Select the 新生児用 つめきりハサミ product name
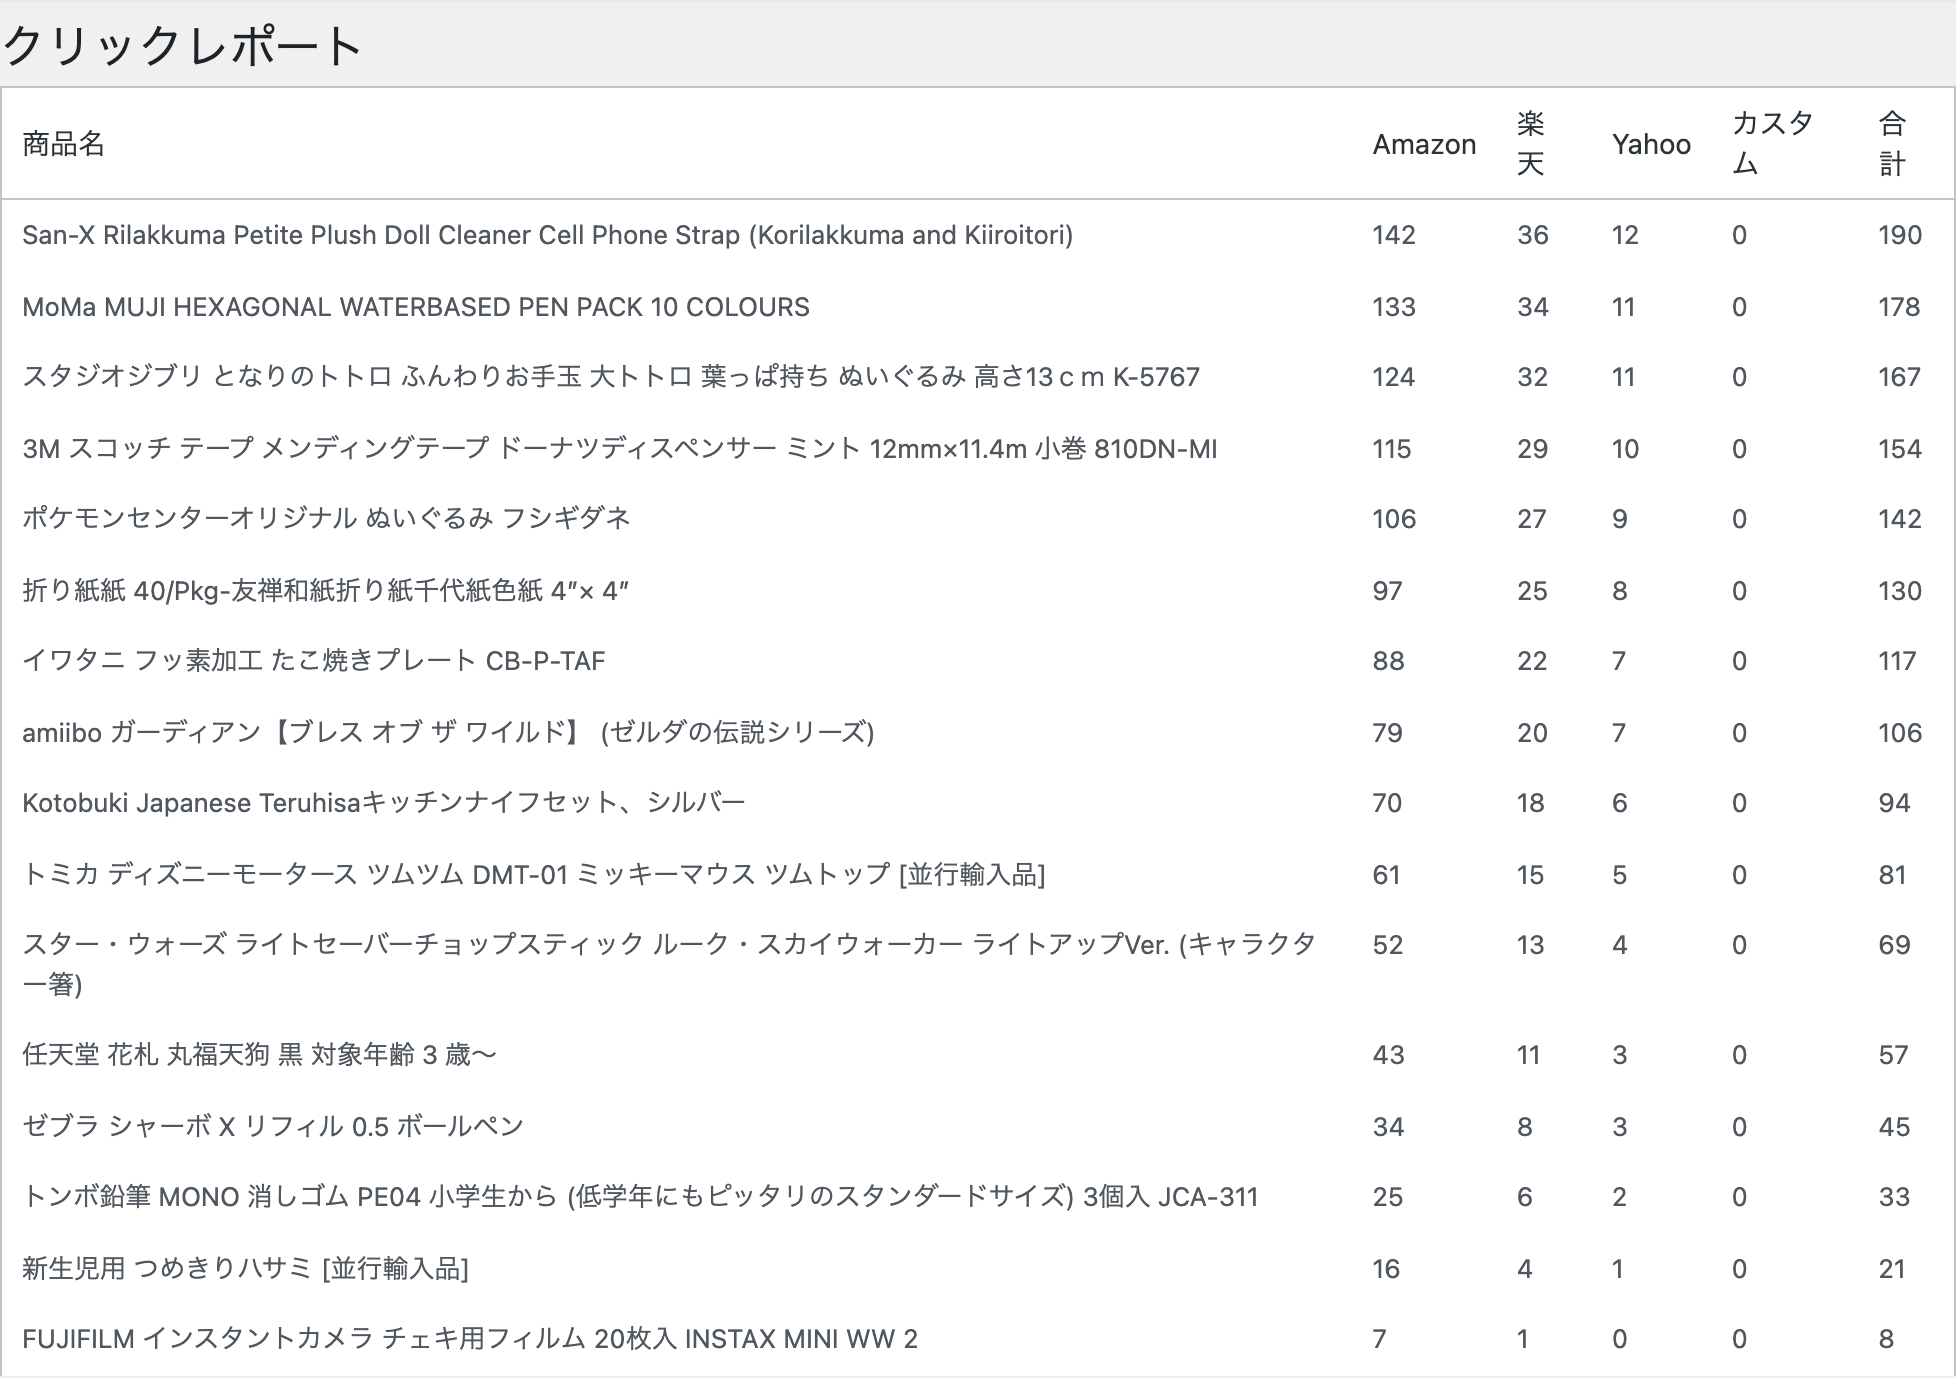The width and height of the screenshot is (1956, 1378). tap(246, 1269)
